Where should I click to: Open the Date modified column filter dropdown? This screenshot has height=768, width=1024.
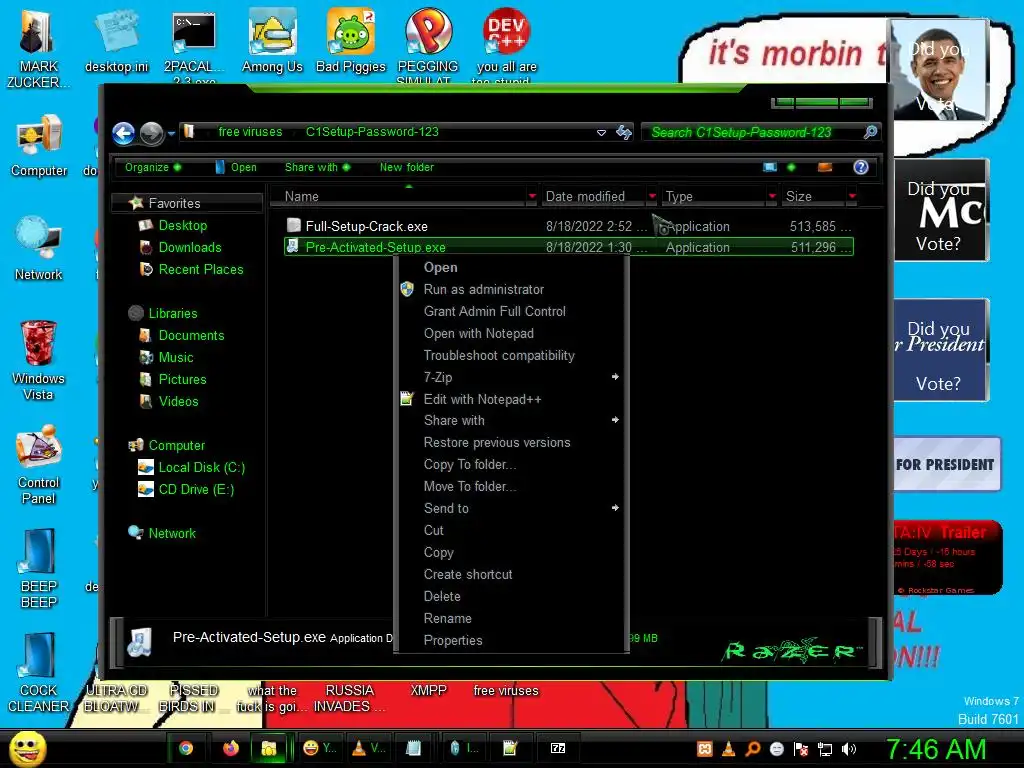point(652,196)
